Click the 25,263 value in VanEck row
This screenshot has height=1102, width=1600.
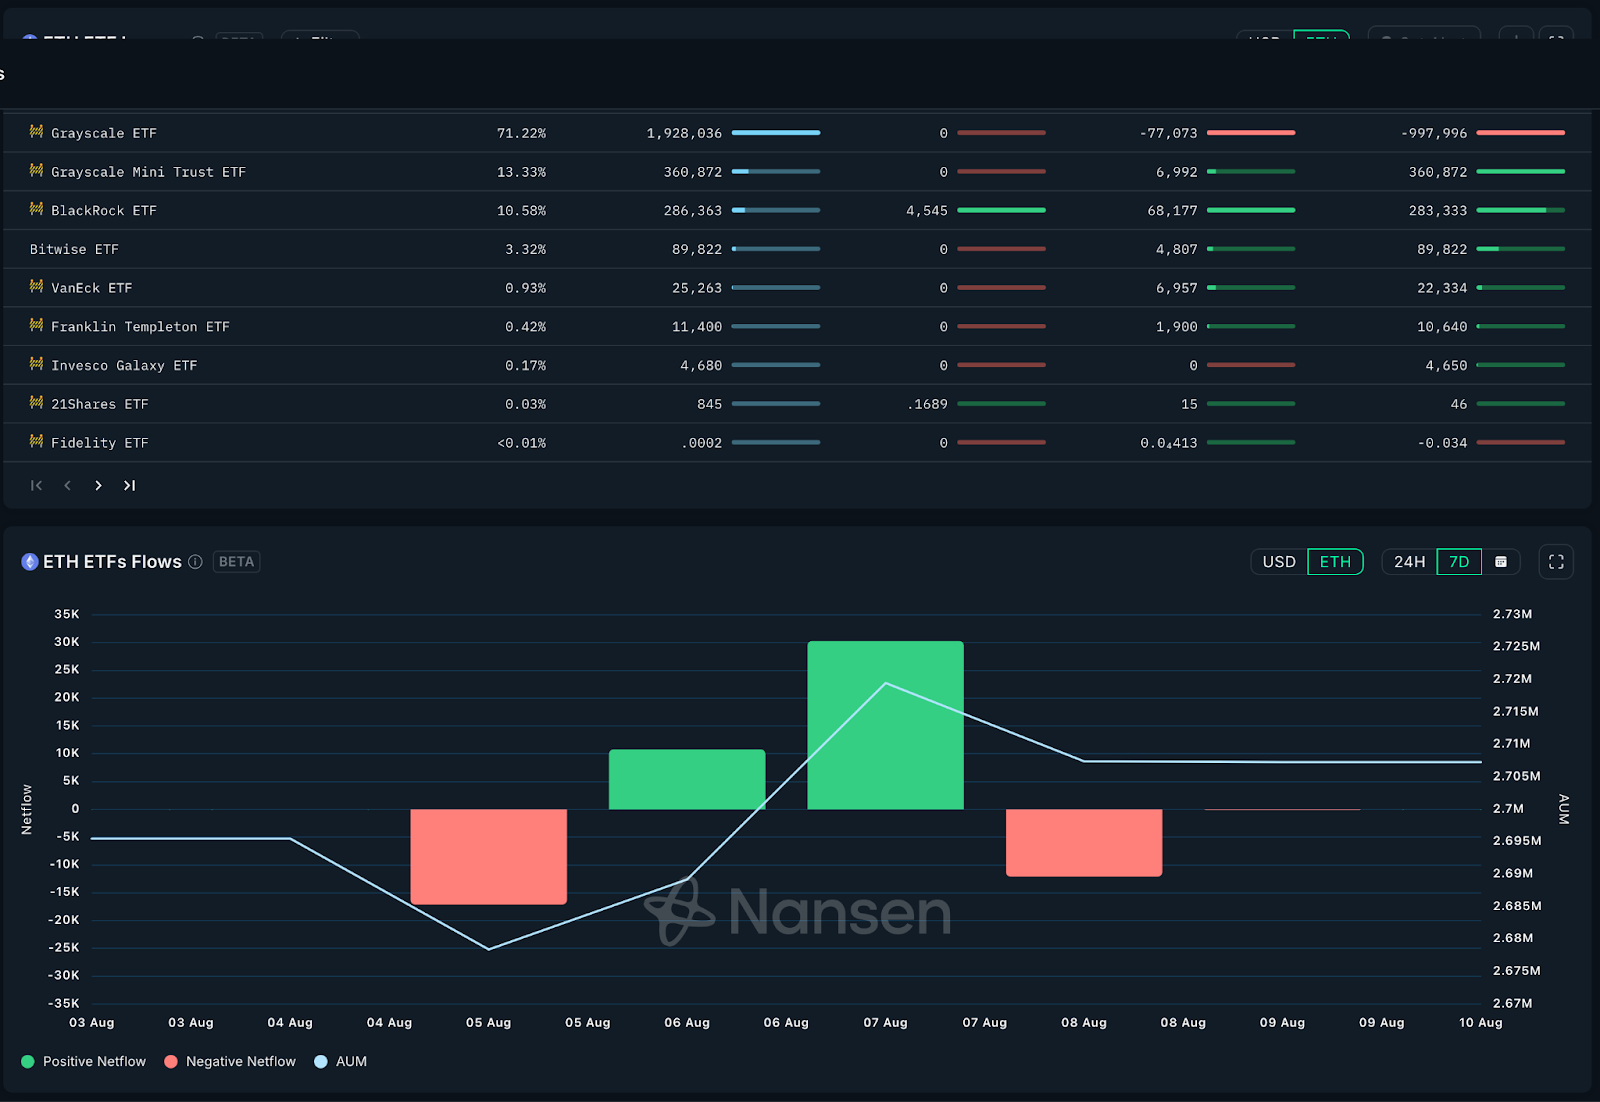pos(697,288)
